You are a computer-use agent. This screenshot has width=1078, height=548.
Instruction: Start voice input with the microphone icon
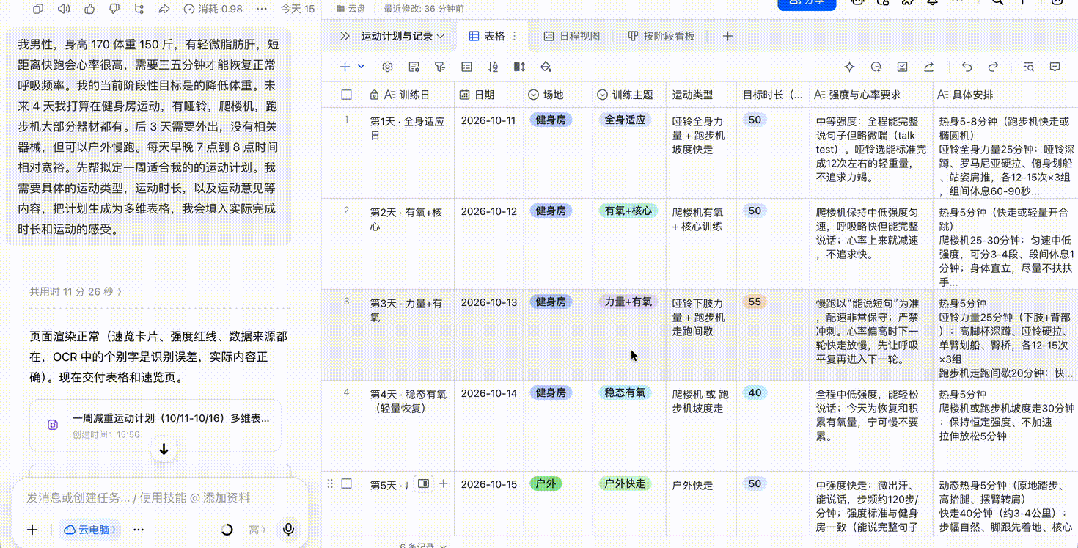[289, 529]
